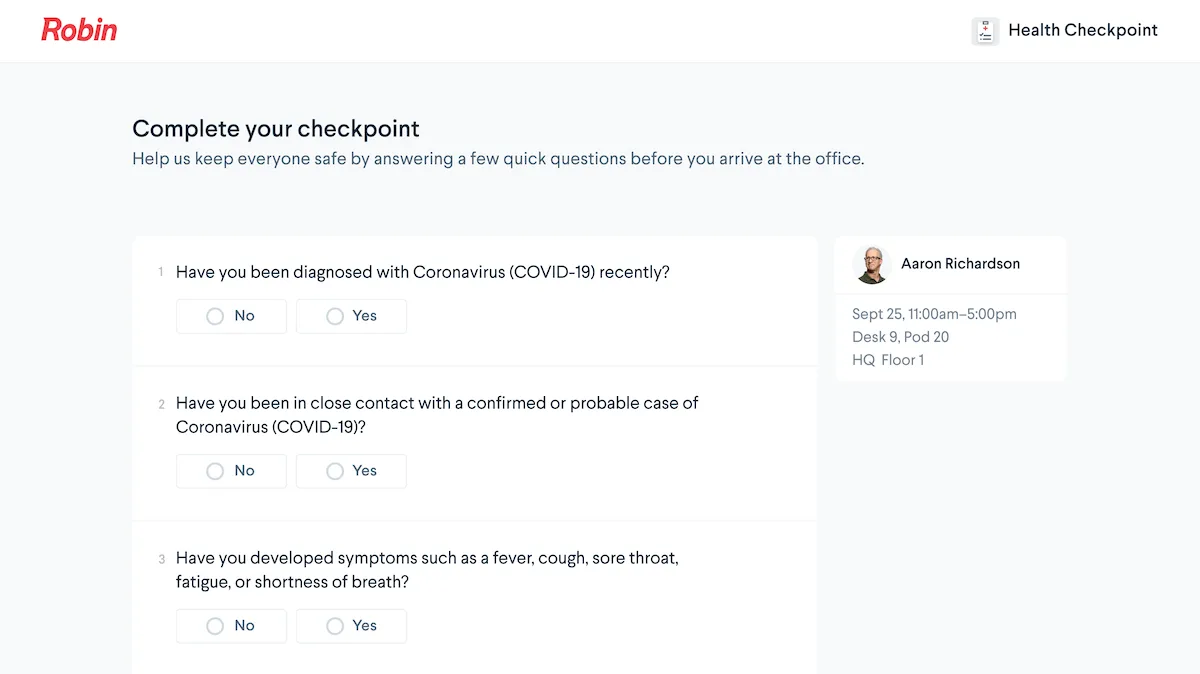This screenshot has width=1200, height=674.
Task: Select Yes for COVID-19 diagnosis question
Action: (x=351, y=316)
